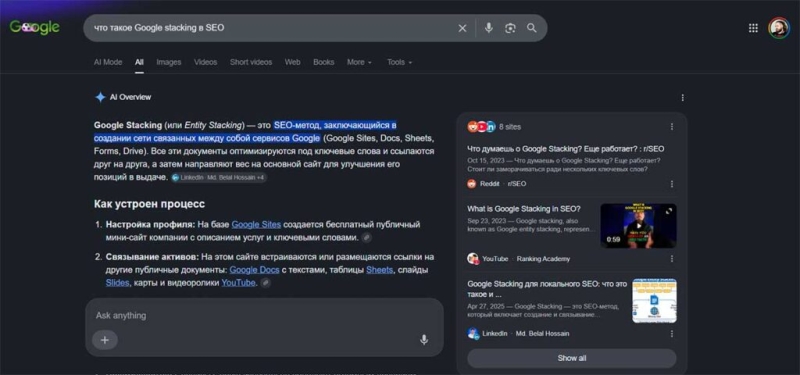800x375 pixels.
Task: Click the 'AI Overview' label
Action: pyautogui.click(x=130, y=97)
